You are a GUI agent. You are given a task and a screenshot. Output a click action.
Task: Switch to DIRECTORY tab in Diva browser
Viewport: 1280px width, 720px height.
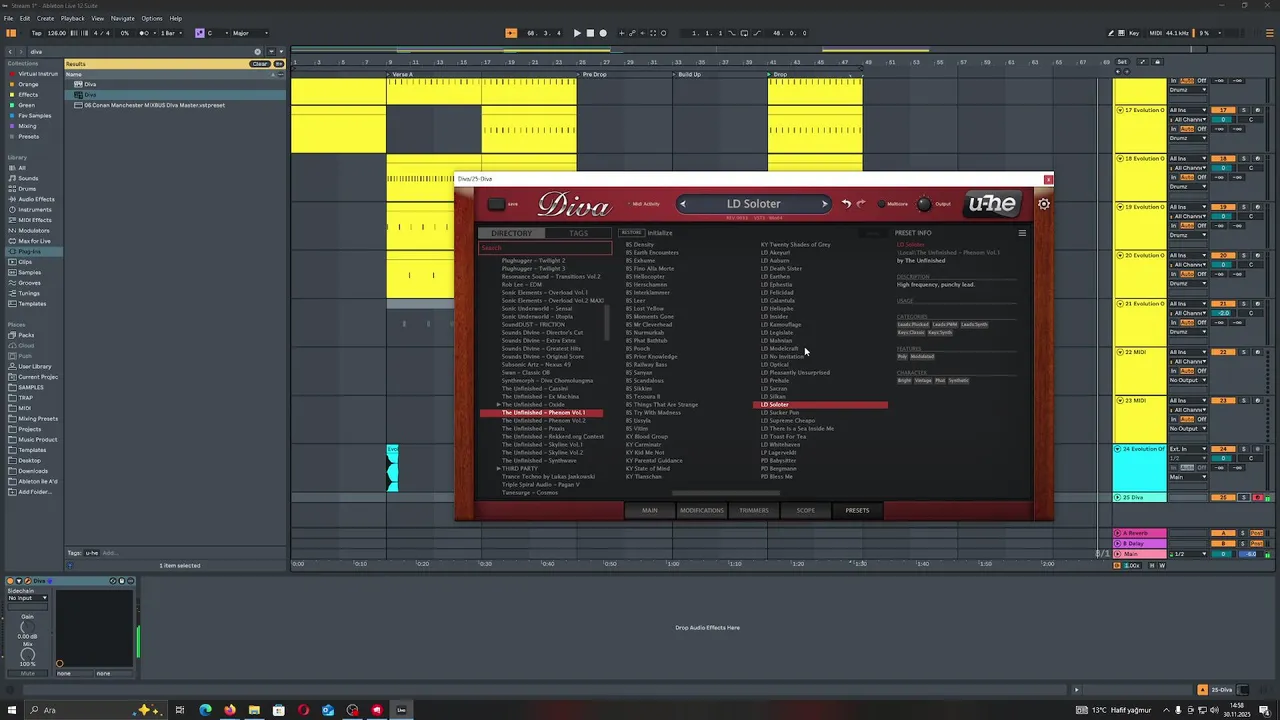(x=511, y=233)
